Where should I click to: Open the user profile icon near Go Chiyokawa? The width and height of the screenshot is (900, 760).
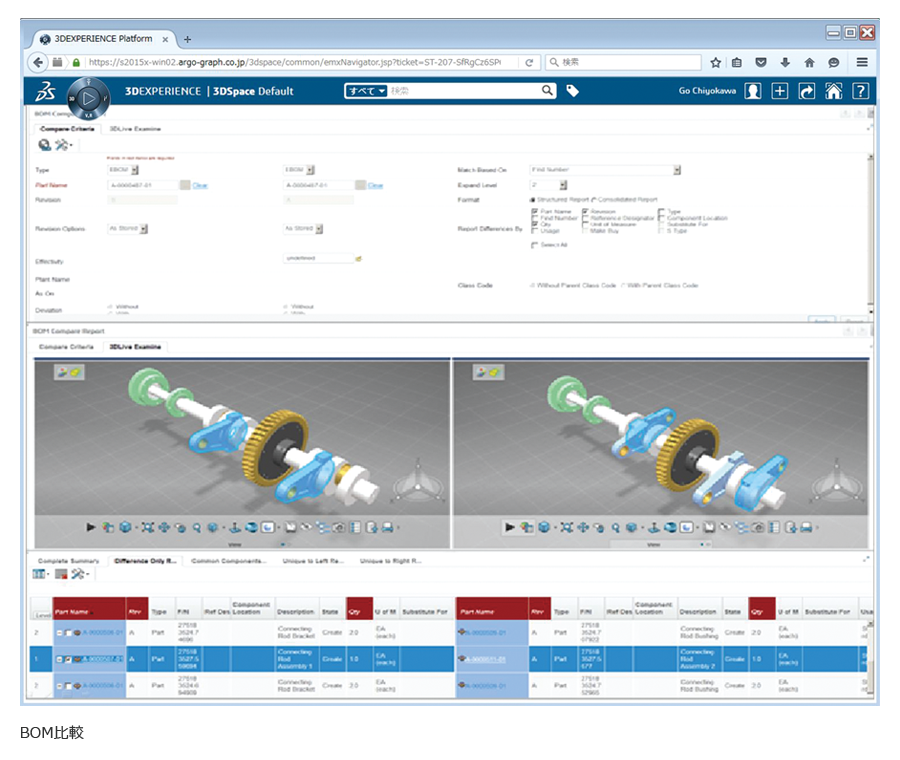coord(752,91)
